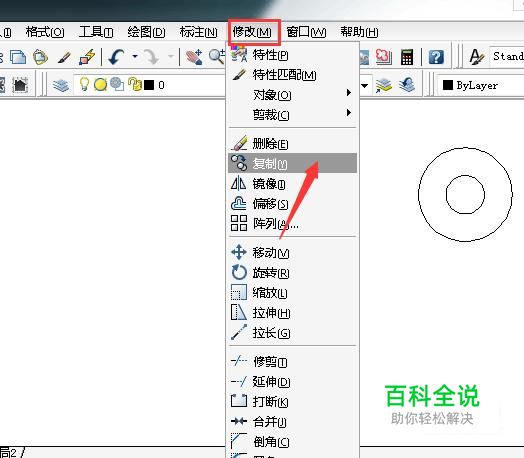Click the eraser icon beside 删除
Screen dimensions: 524x458
[x=239, y=143]
